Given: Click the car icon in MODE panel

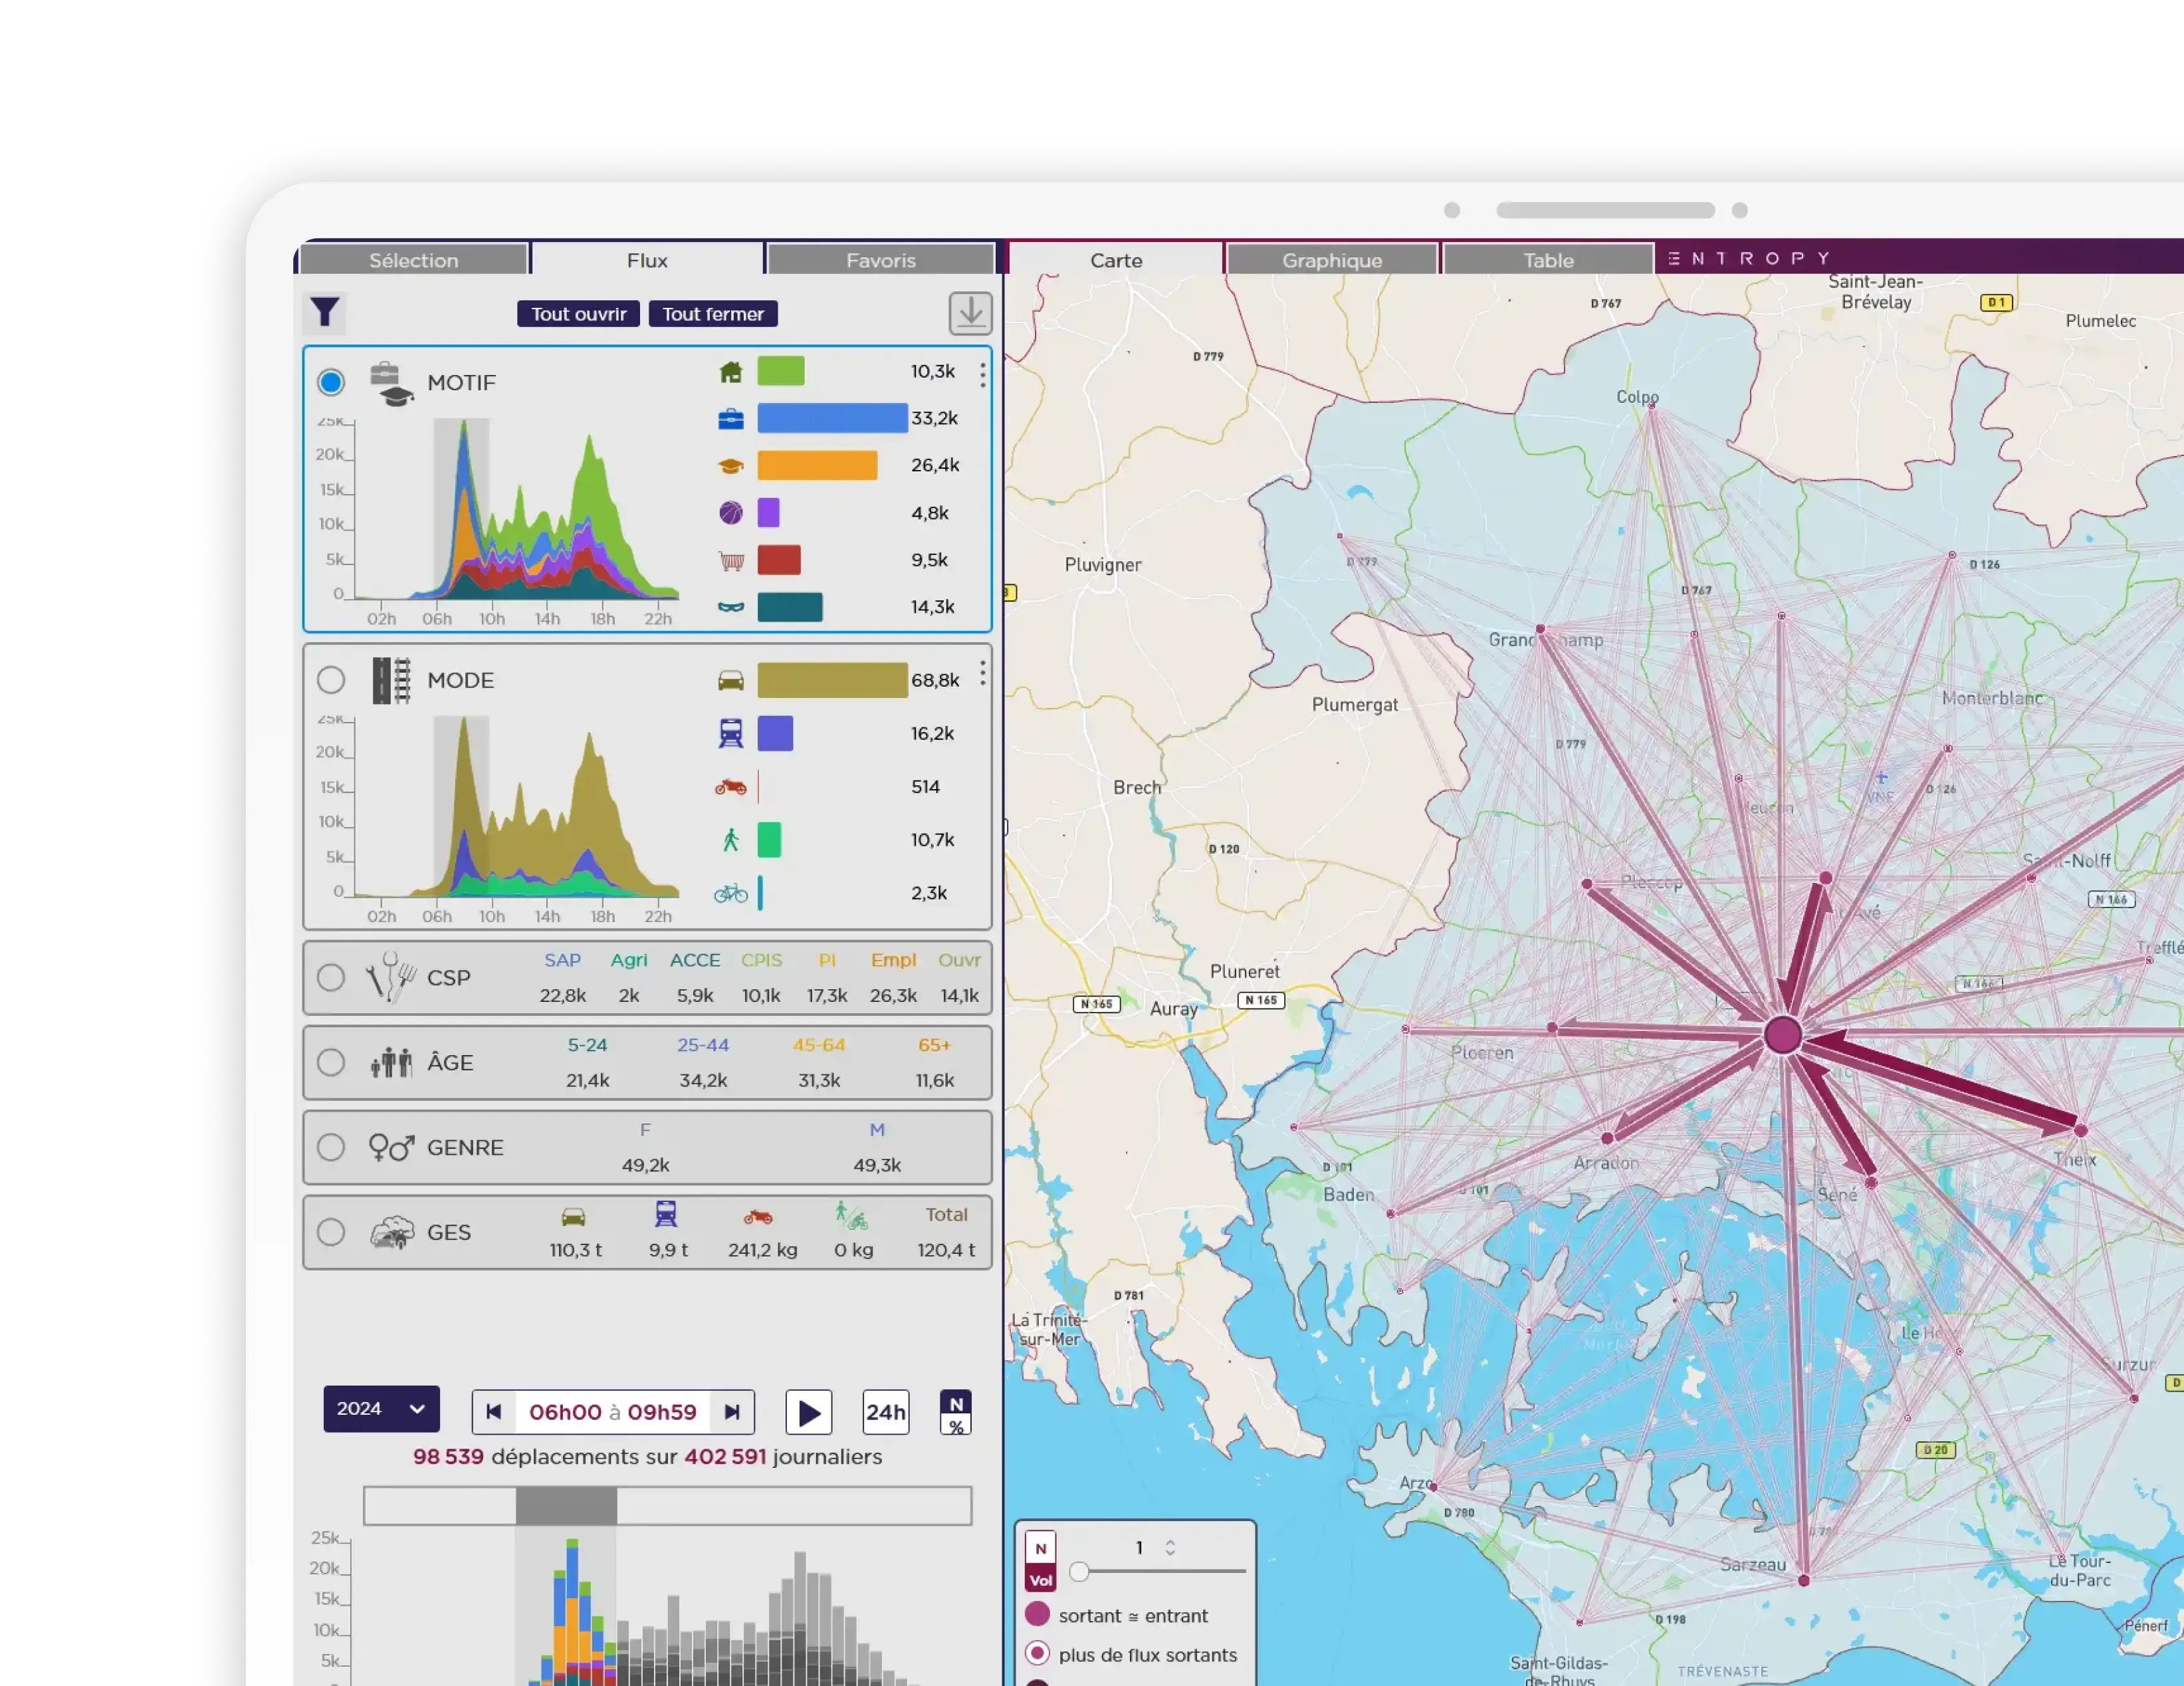Looking at the screenshot, I should [x=731, y=681].
